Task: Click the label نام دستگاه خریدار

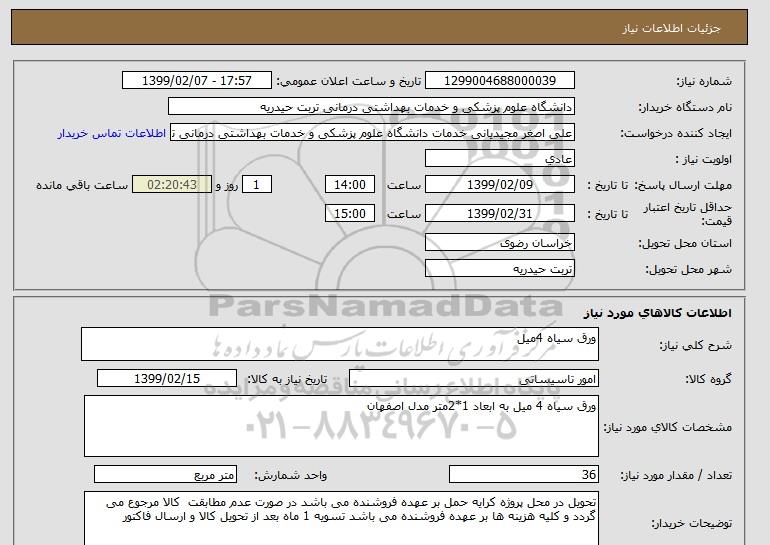Action: [685, 107]
